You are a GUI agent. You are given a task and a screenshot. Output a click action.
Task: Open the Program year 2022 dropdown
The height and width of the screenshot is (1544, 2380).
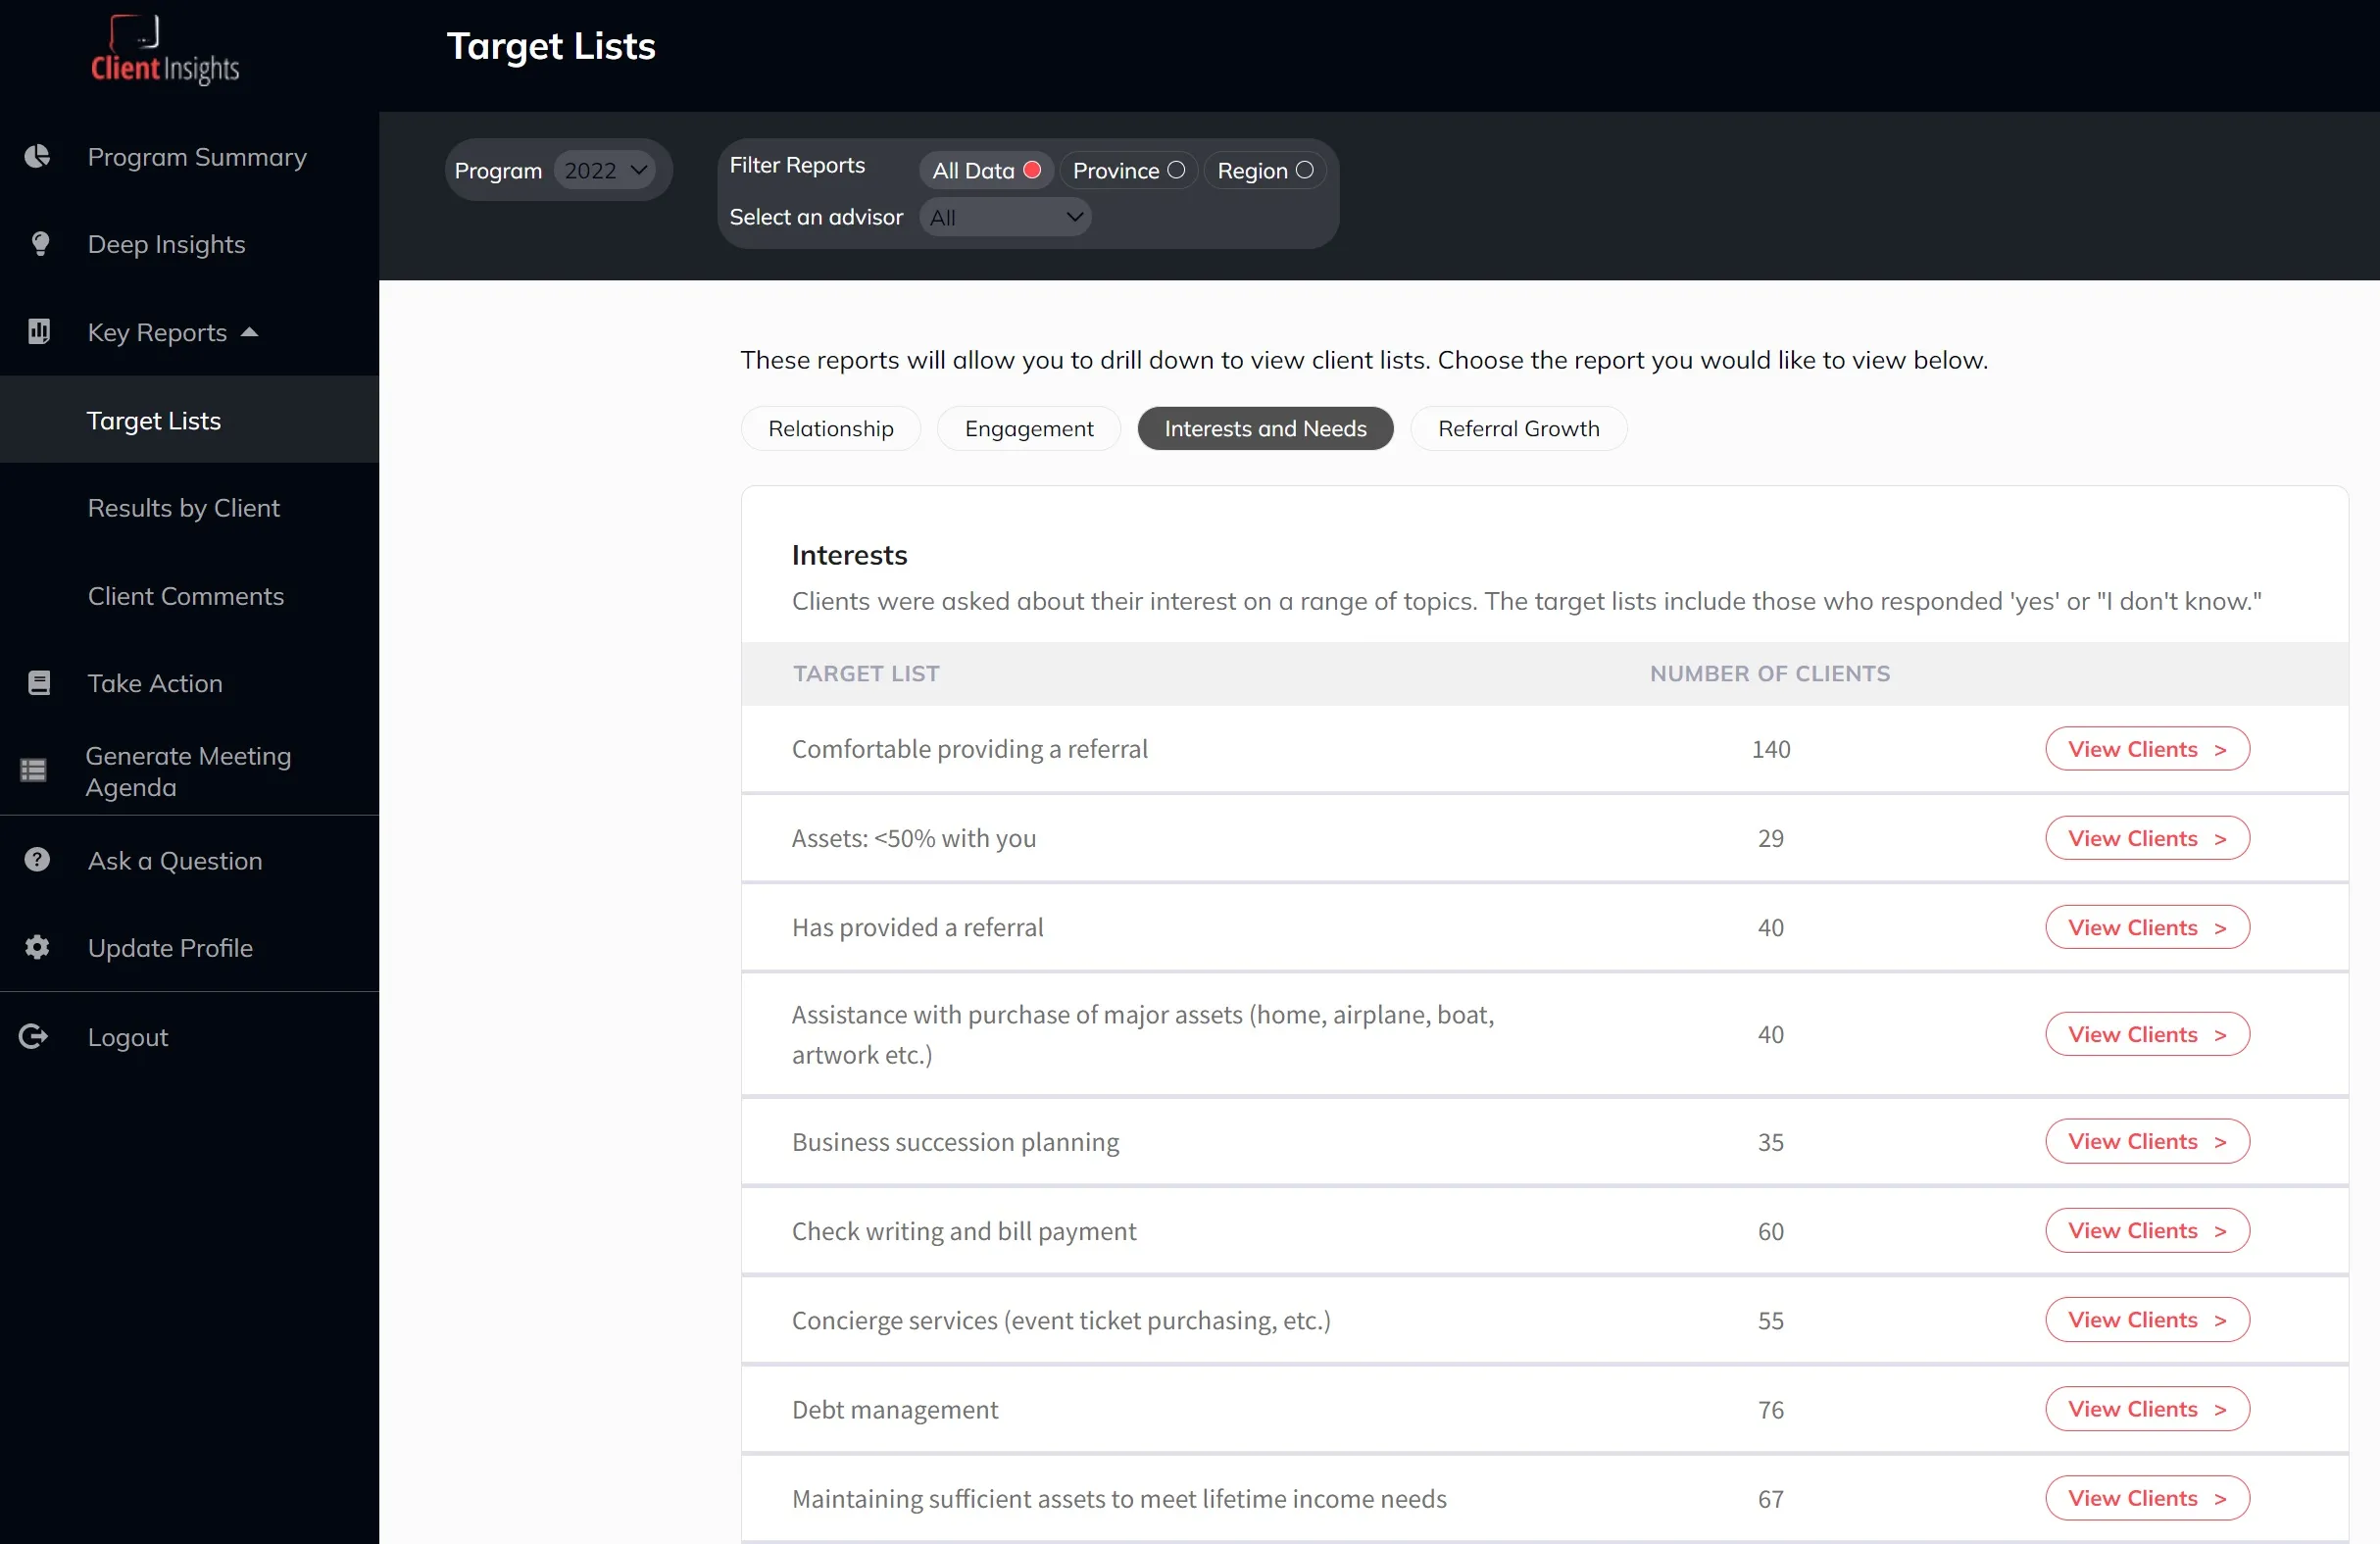[605, 170]
